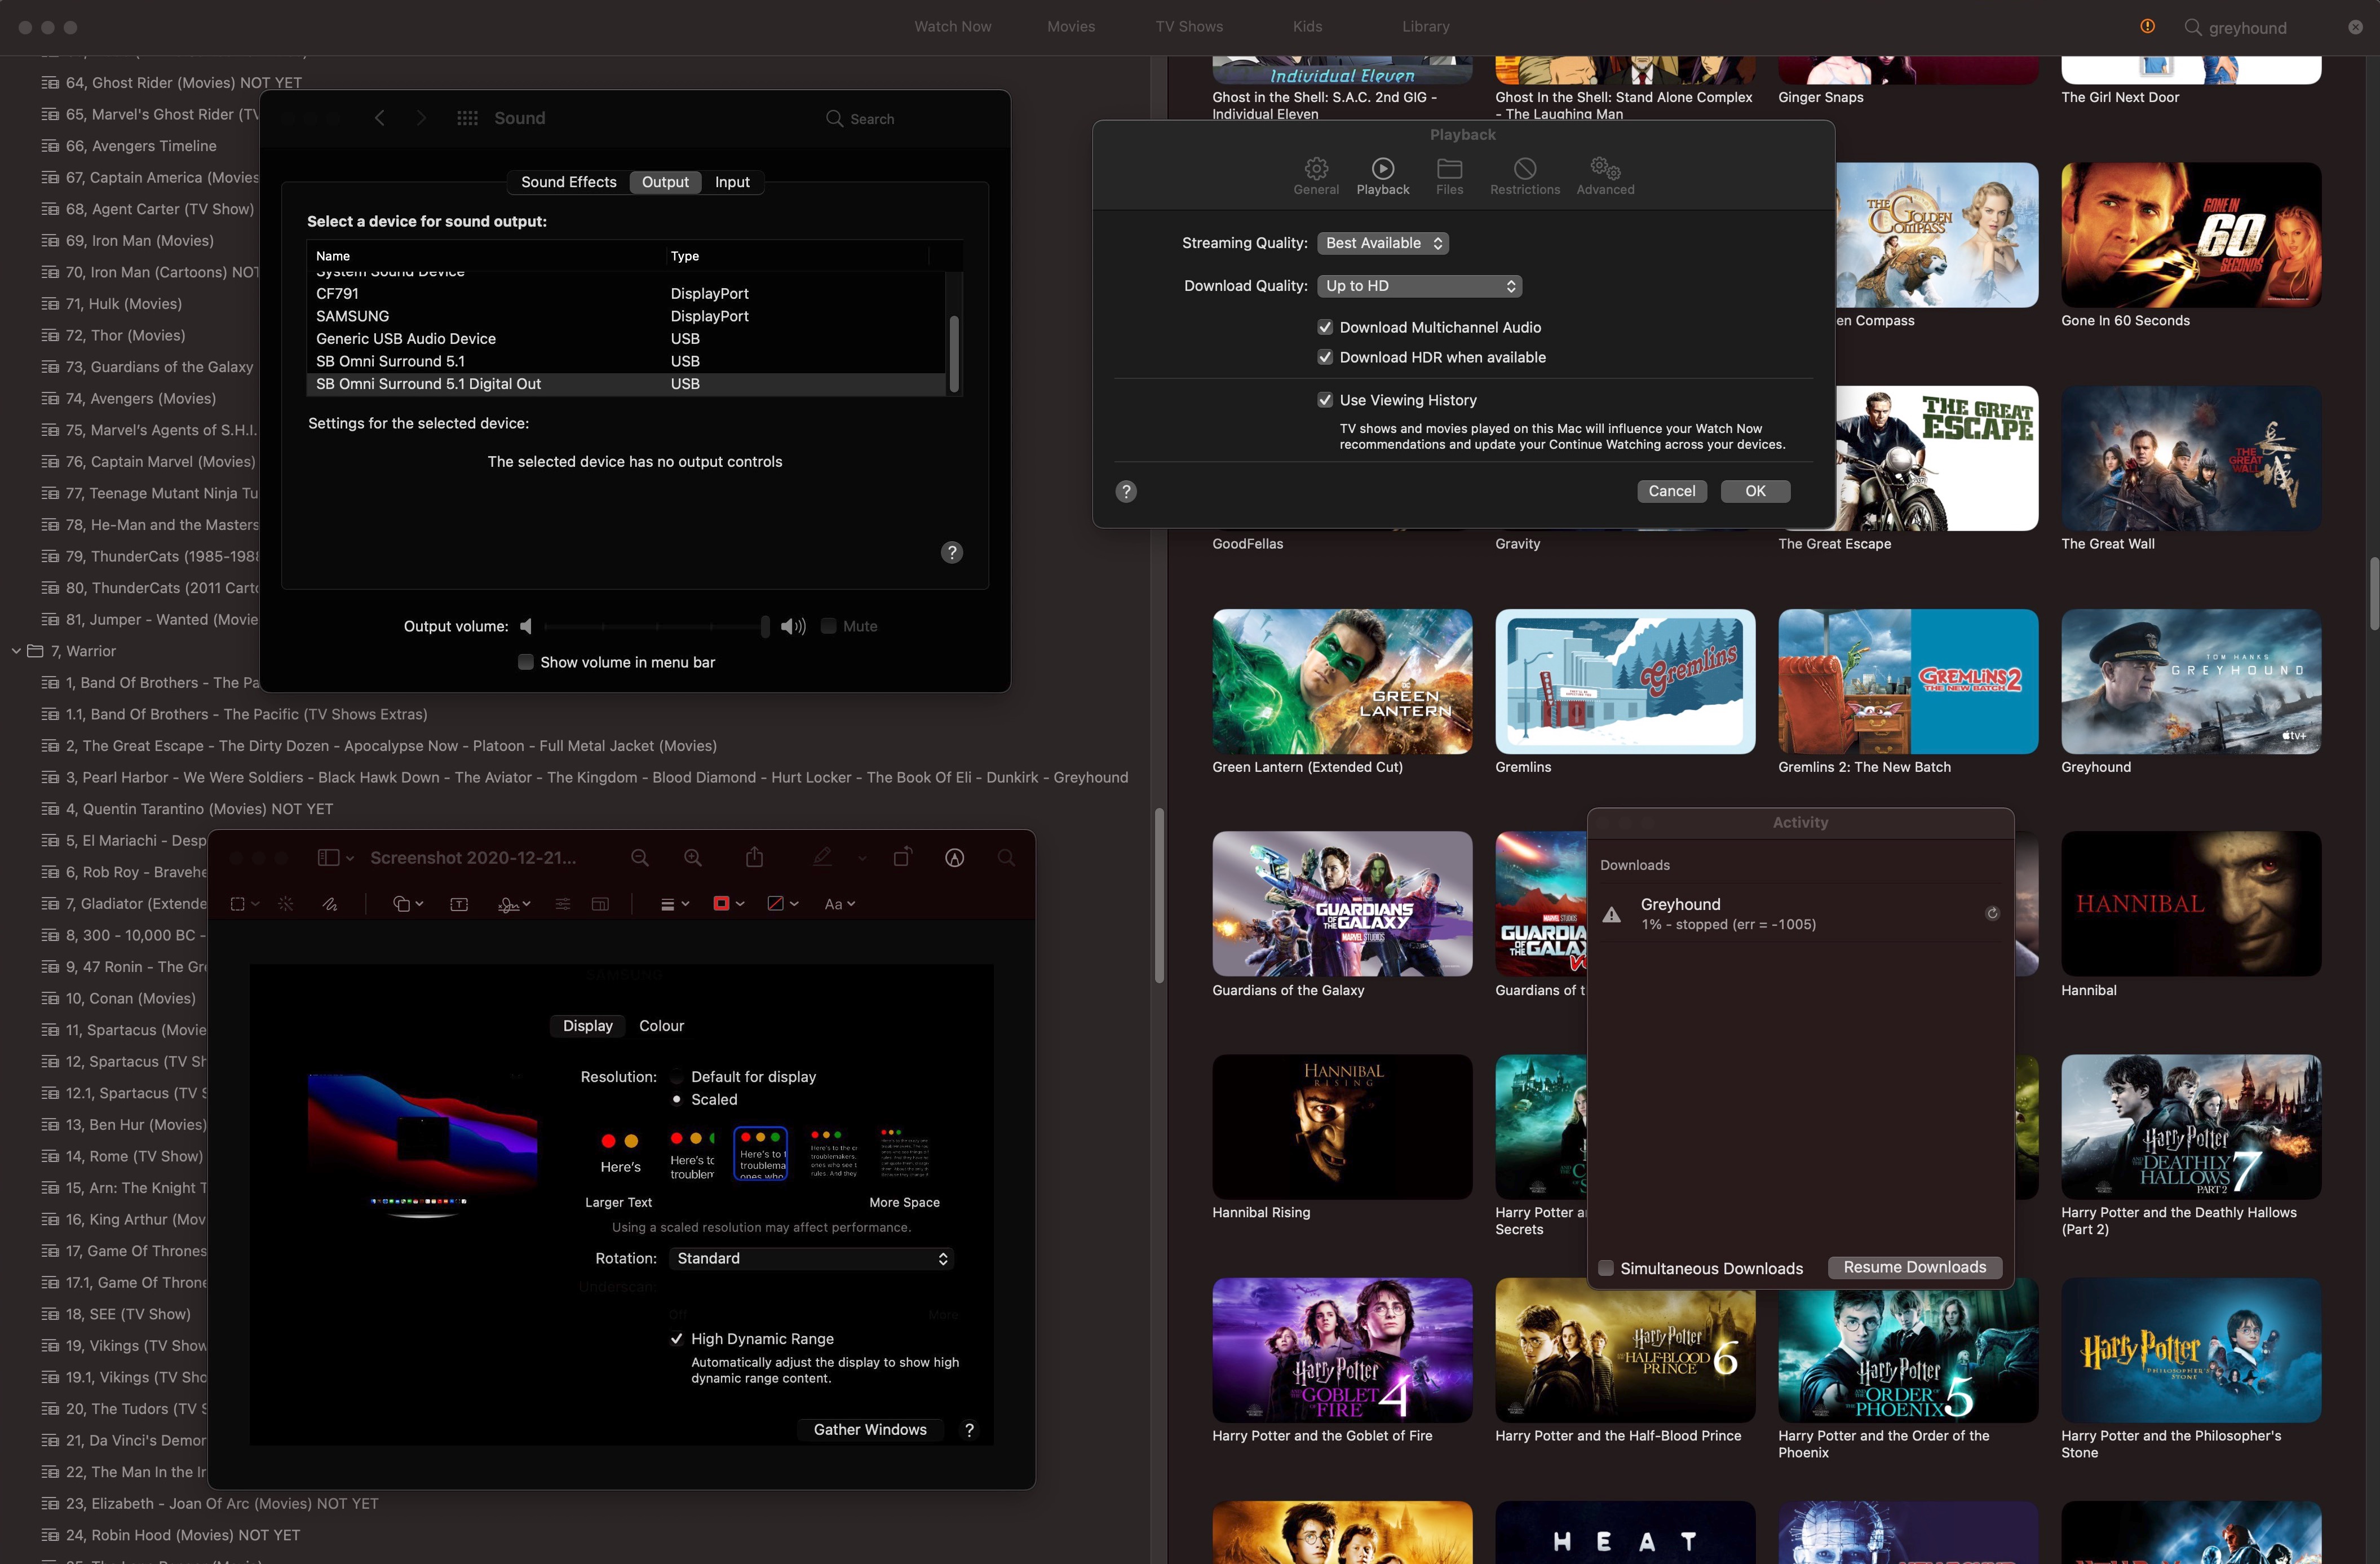Click the Sound help question mark button
Screen dimensions: 2380x1564
click(x=952, y=553)
